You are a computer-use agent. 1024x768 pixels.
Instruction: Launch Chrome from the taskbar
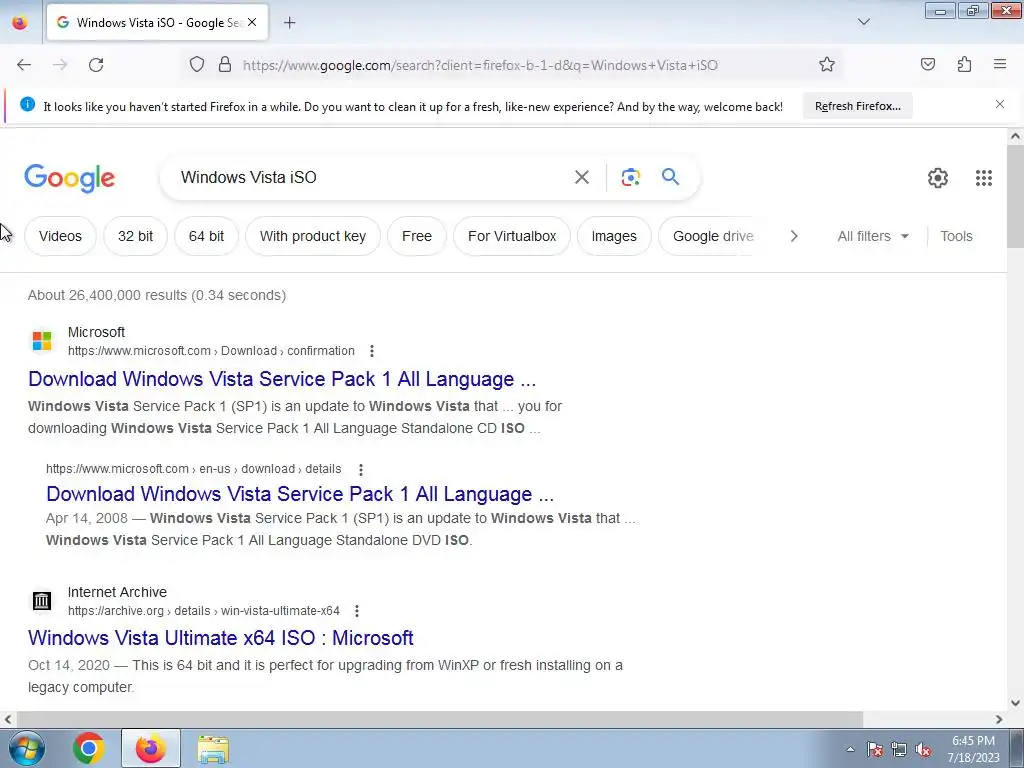click(x=88, y=748)
